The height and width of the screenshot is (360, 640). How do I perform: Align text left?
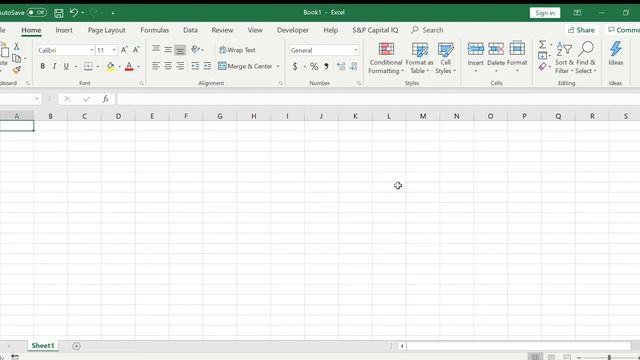click(156, 66)
